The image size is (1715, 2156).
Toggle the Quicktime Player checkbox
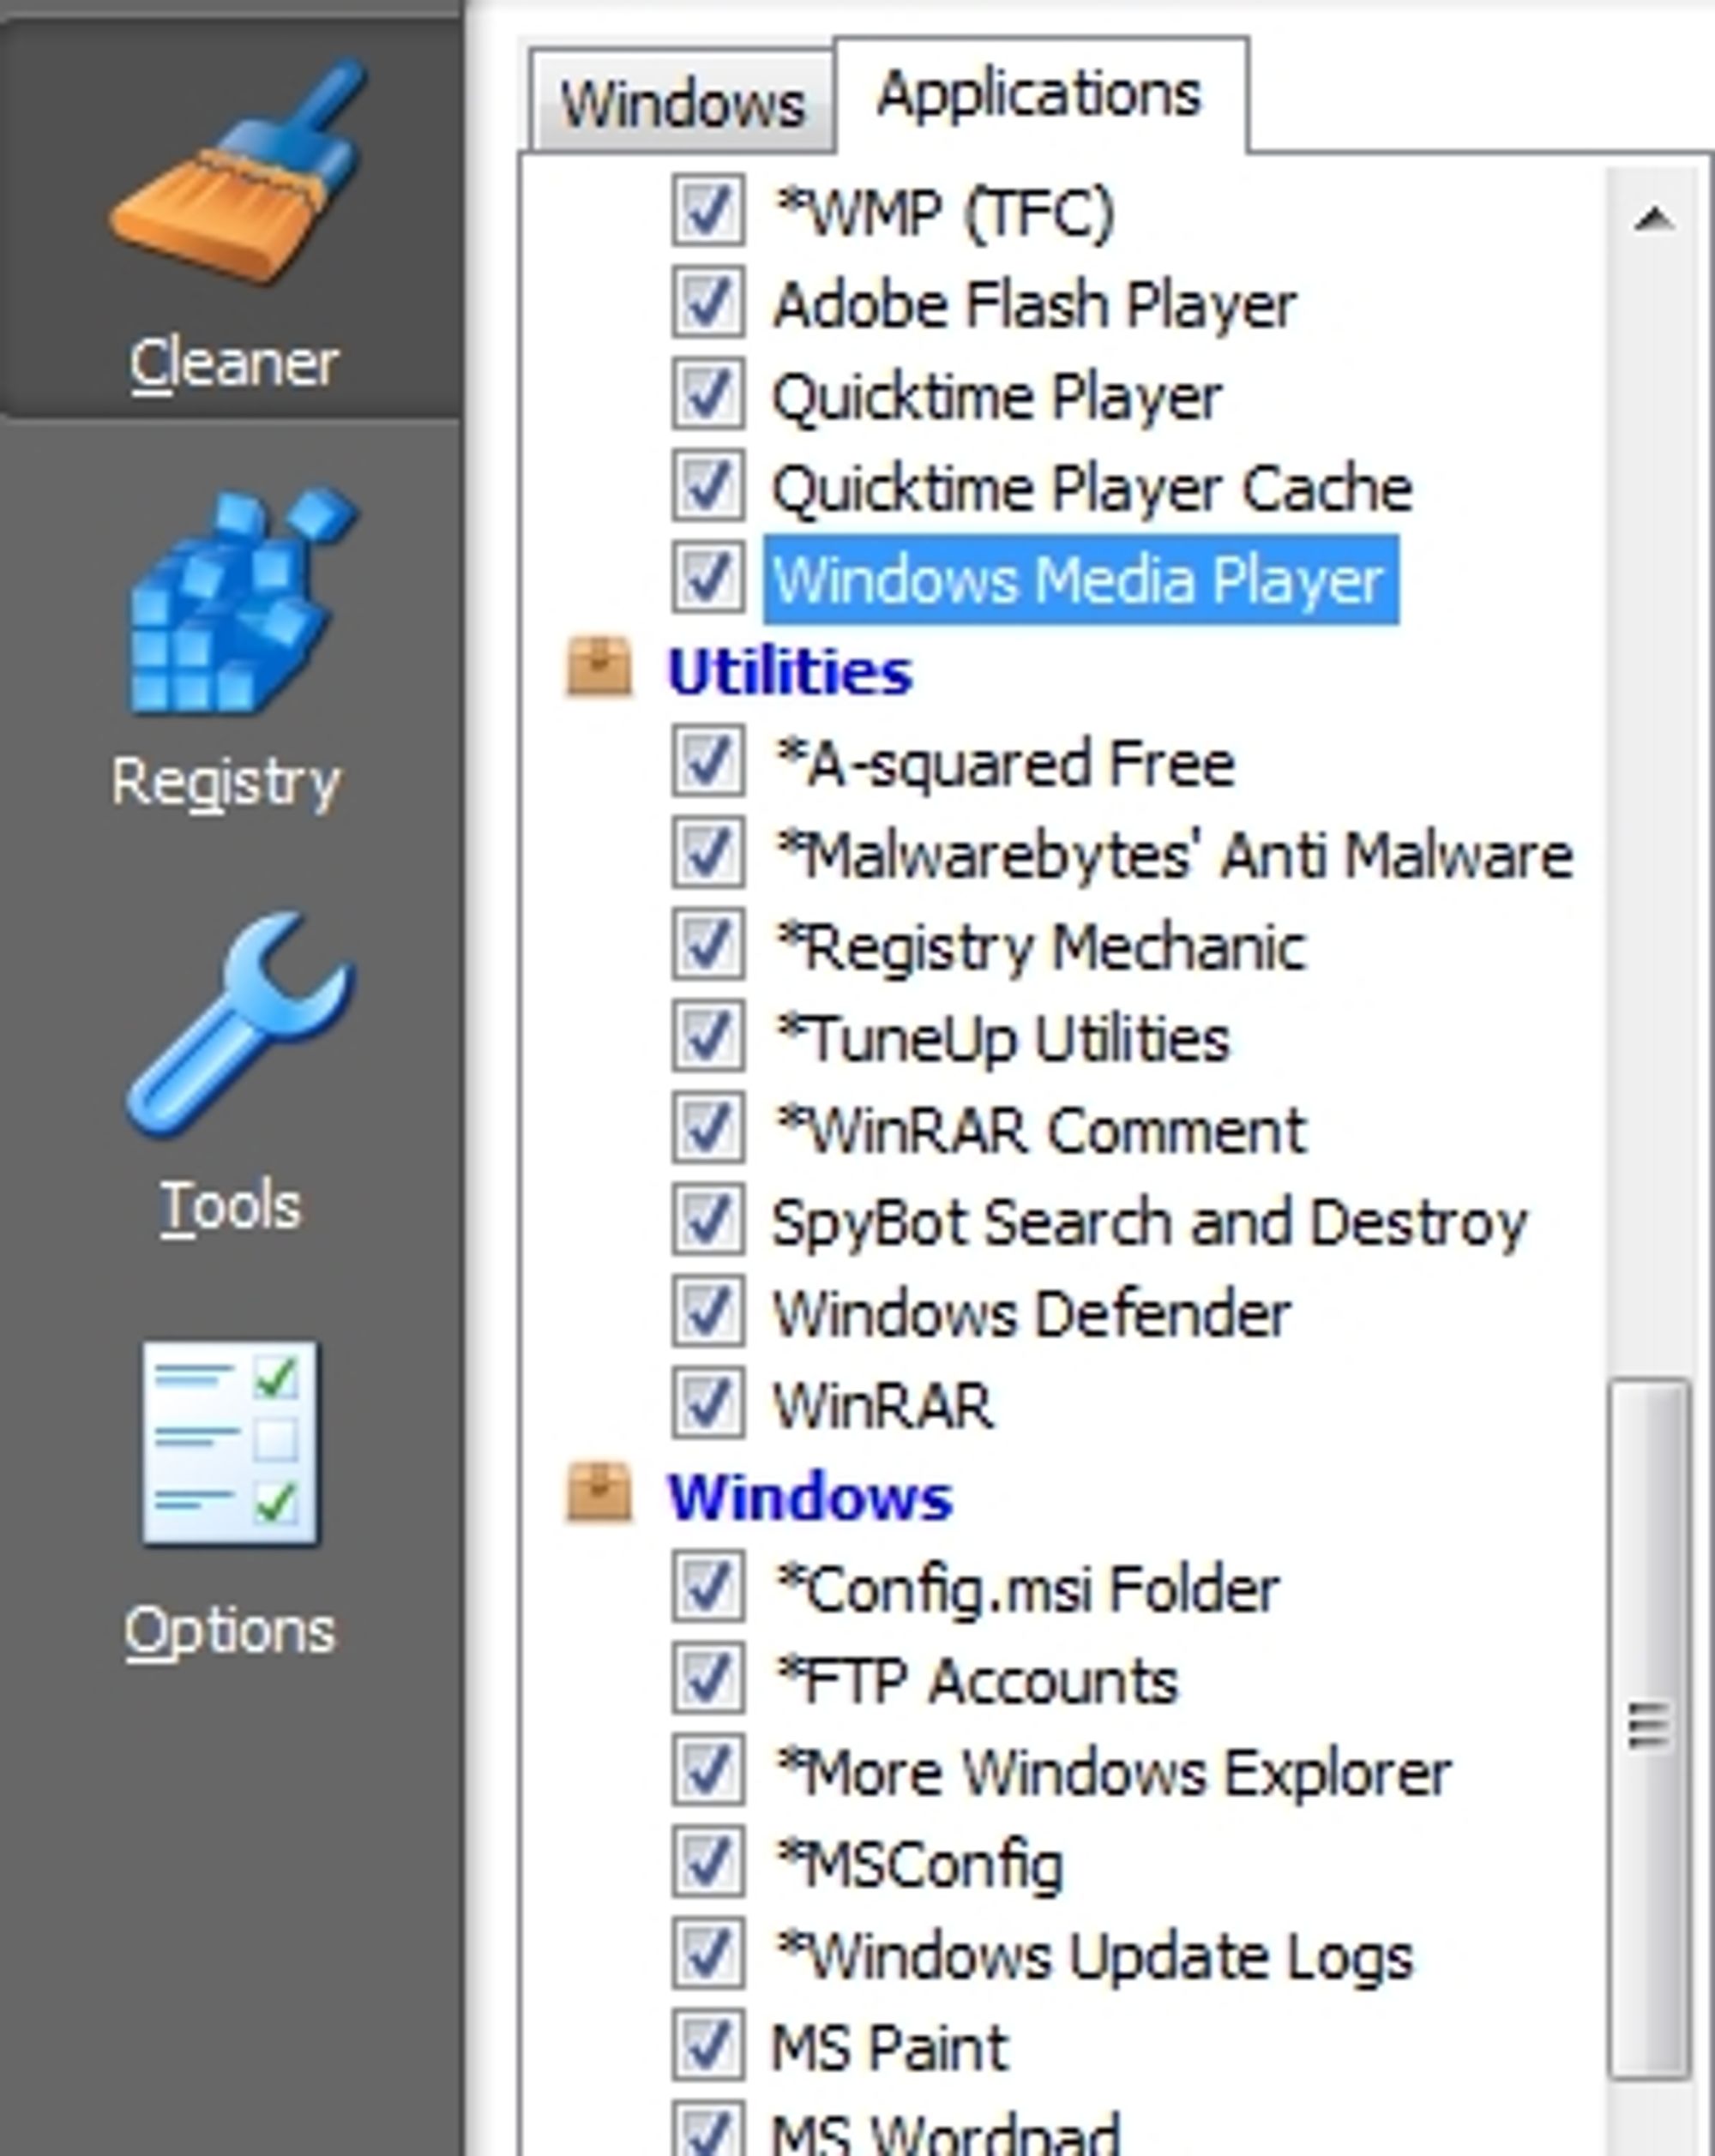point(708,394)
